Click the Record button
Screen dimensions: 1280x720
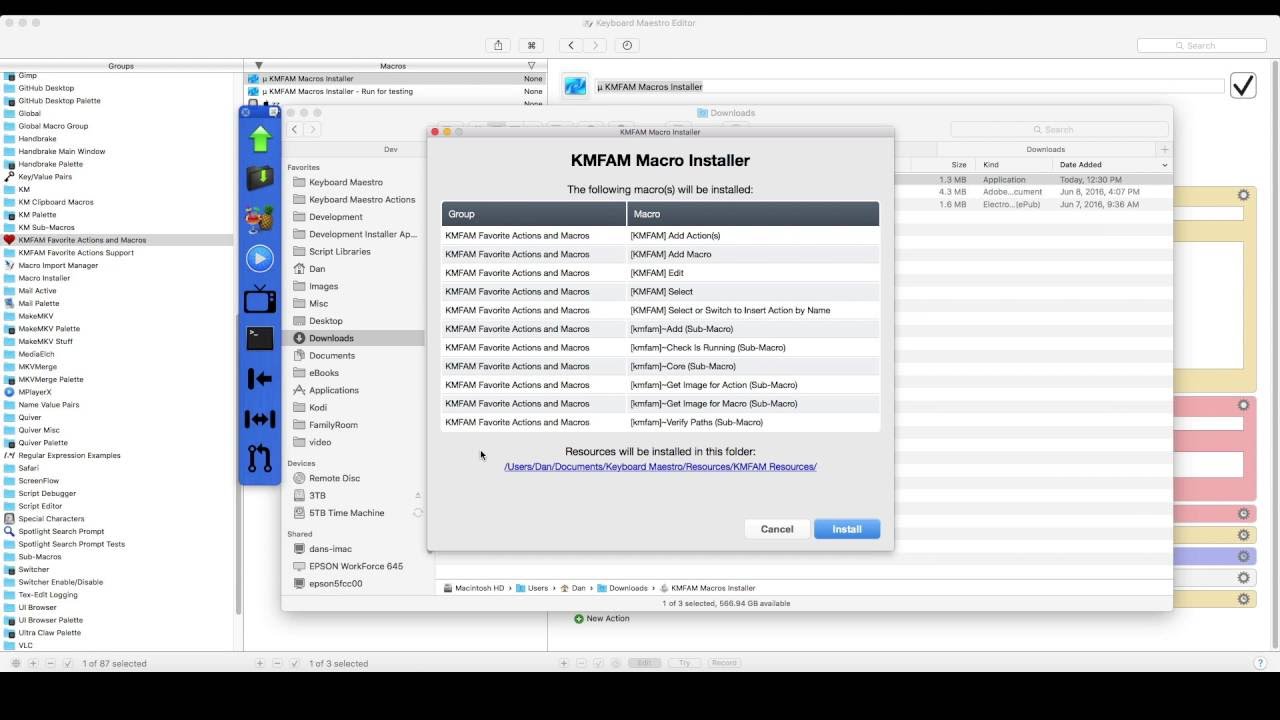[x=724, y=663]
